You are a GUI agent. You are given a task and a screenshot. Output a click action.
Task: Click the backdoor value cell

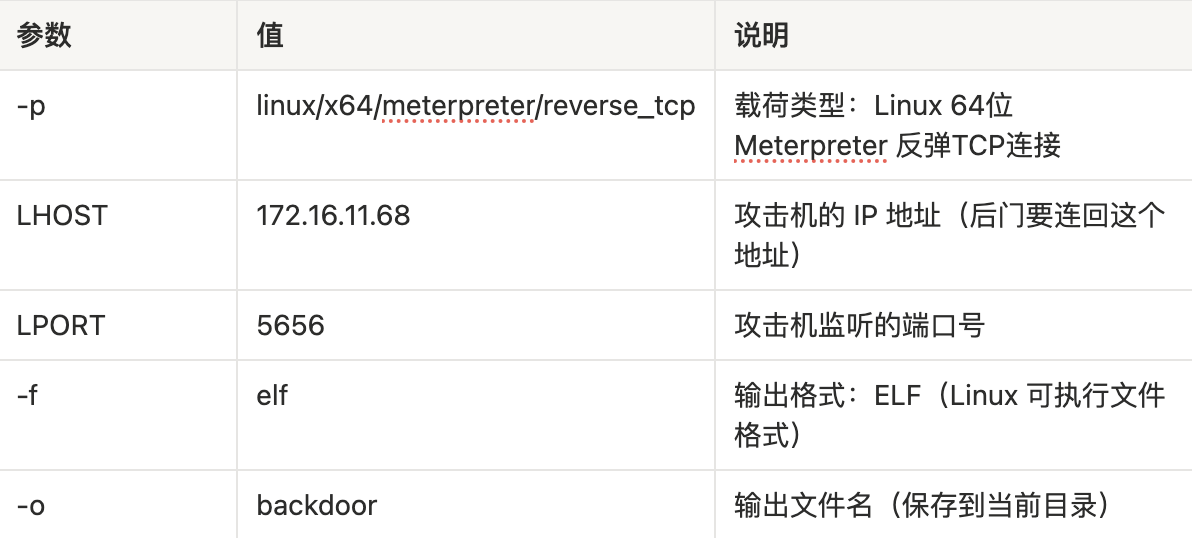(x=316, y=506)
